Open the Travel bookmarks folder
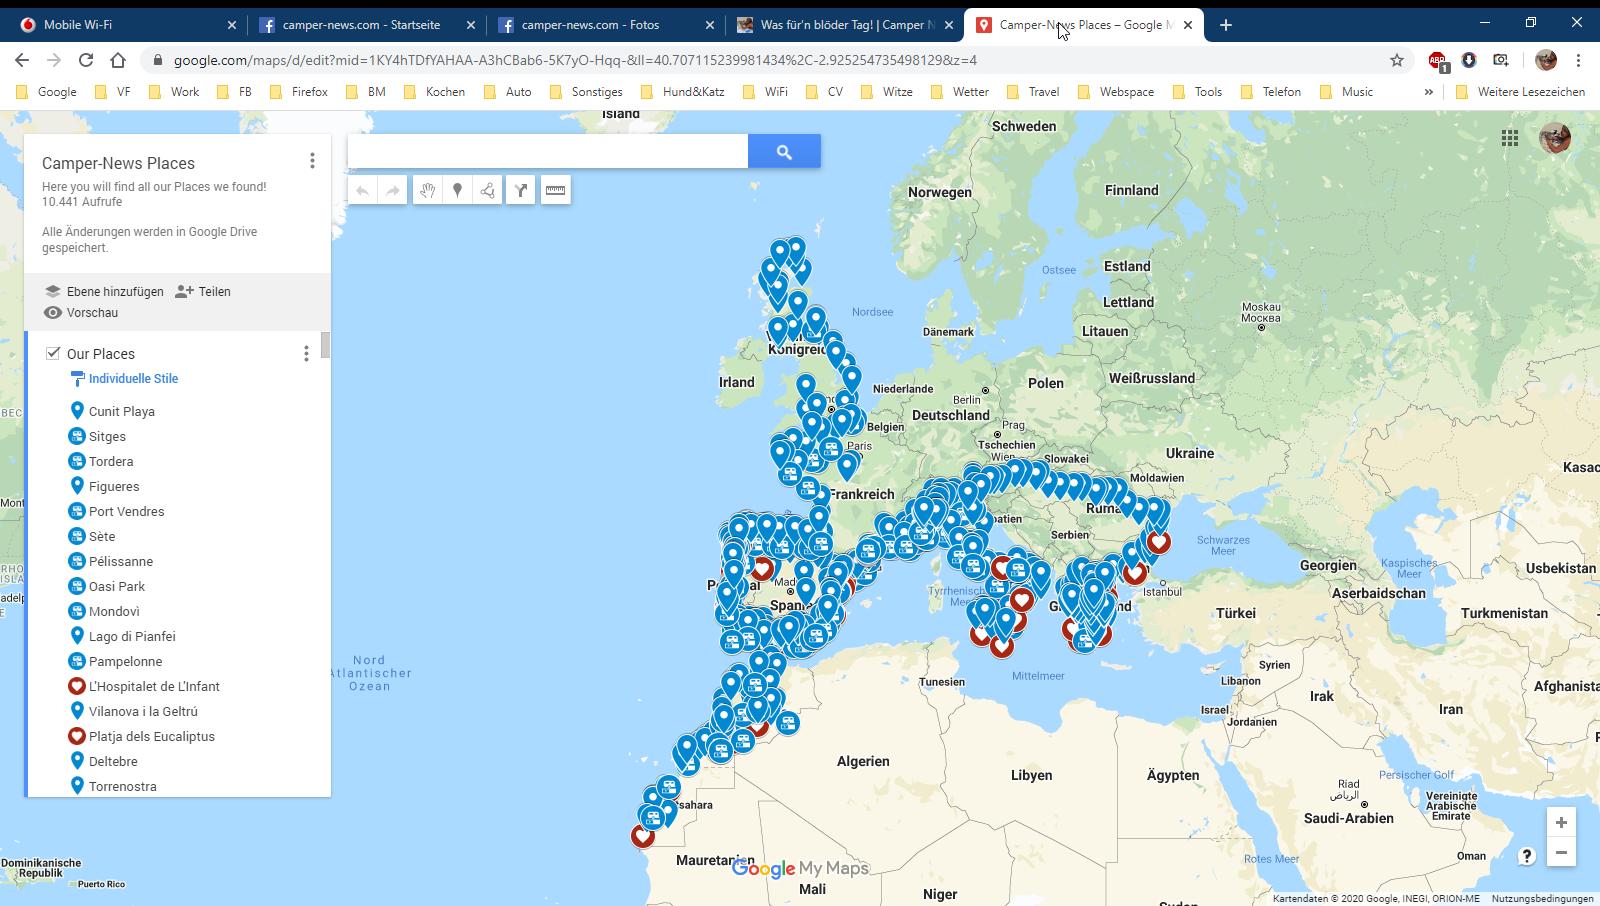Screen dimensions: 1600x906 tap(1034, 92)
